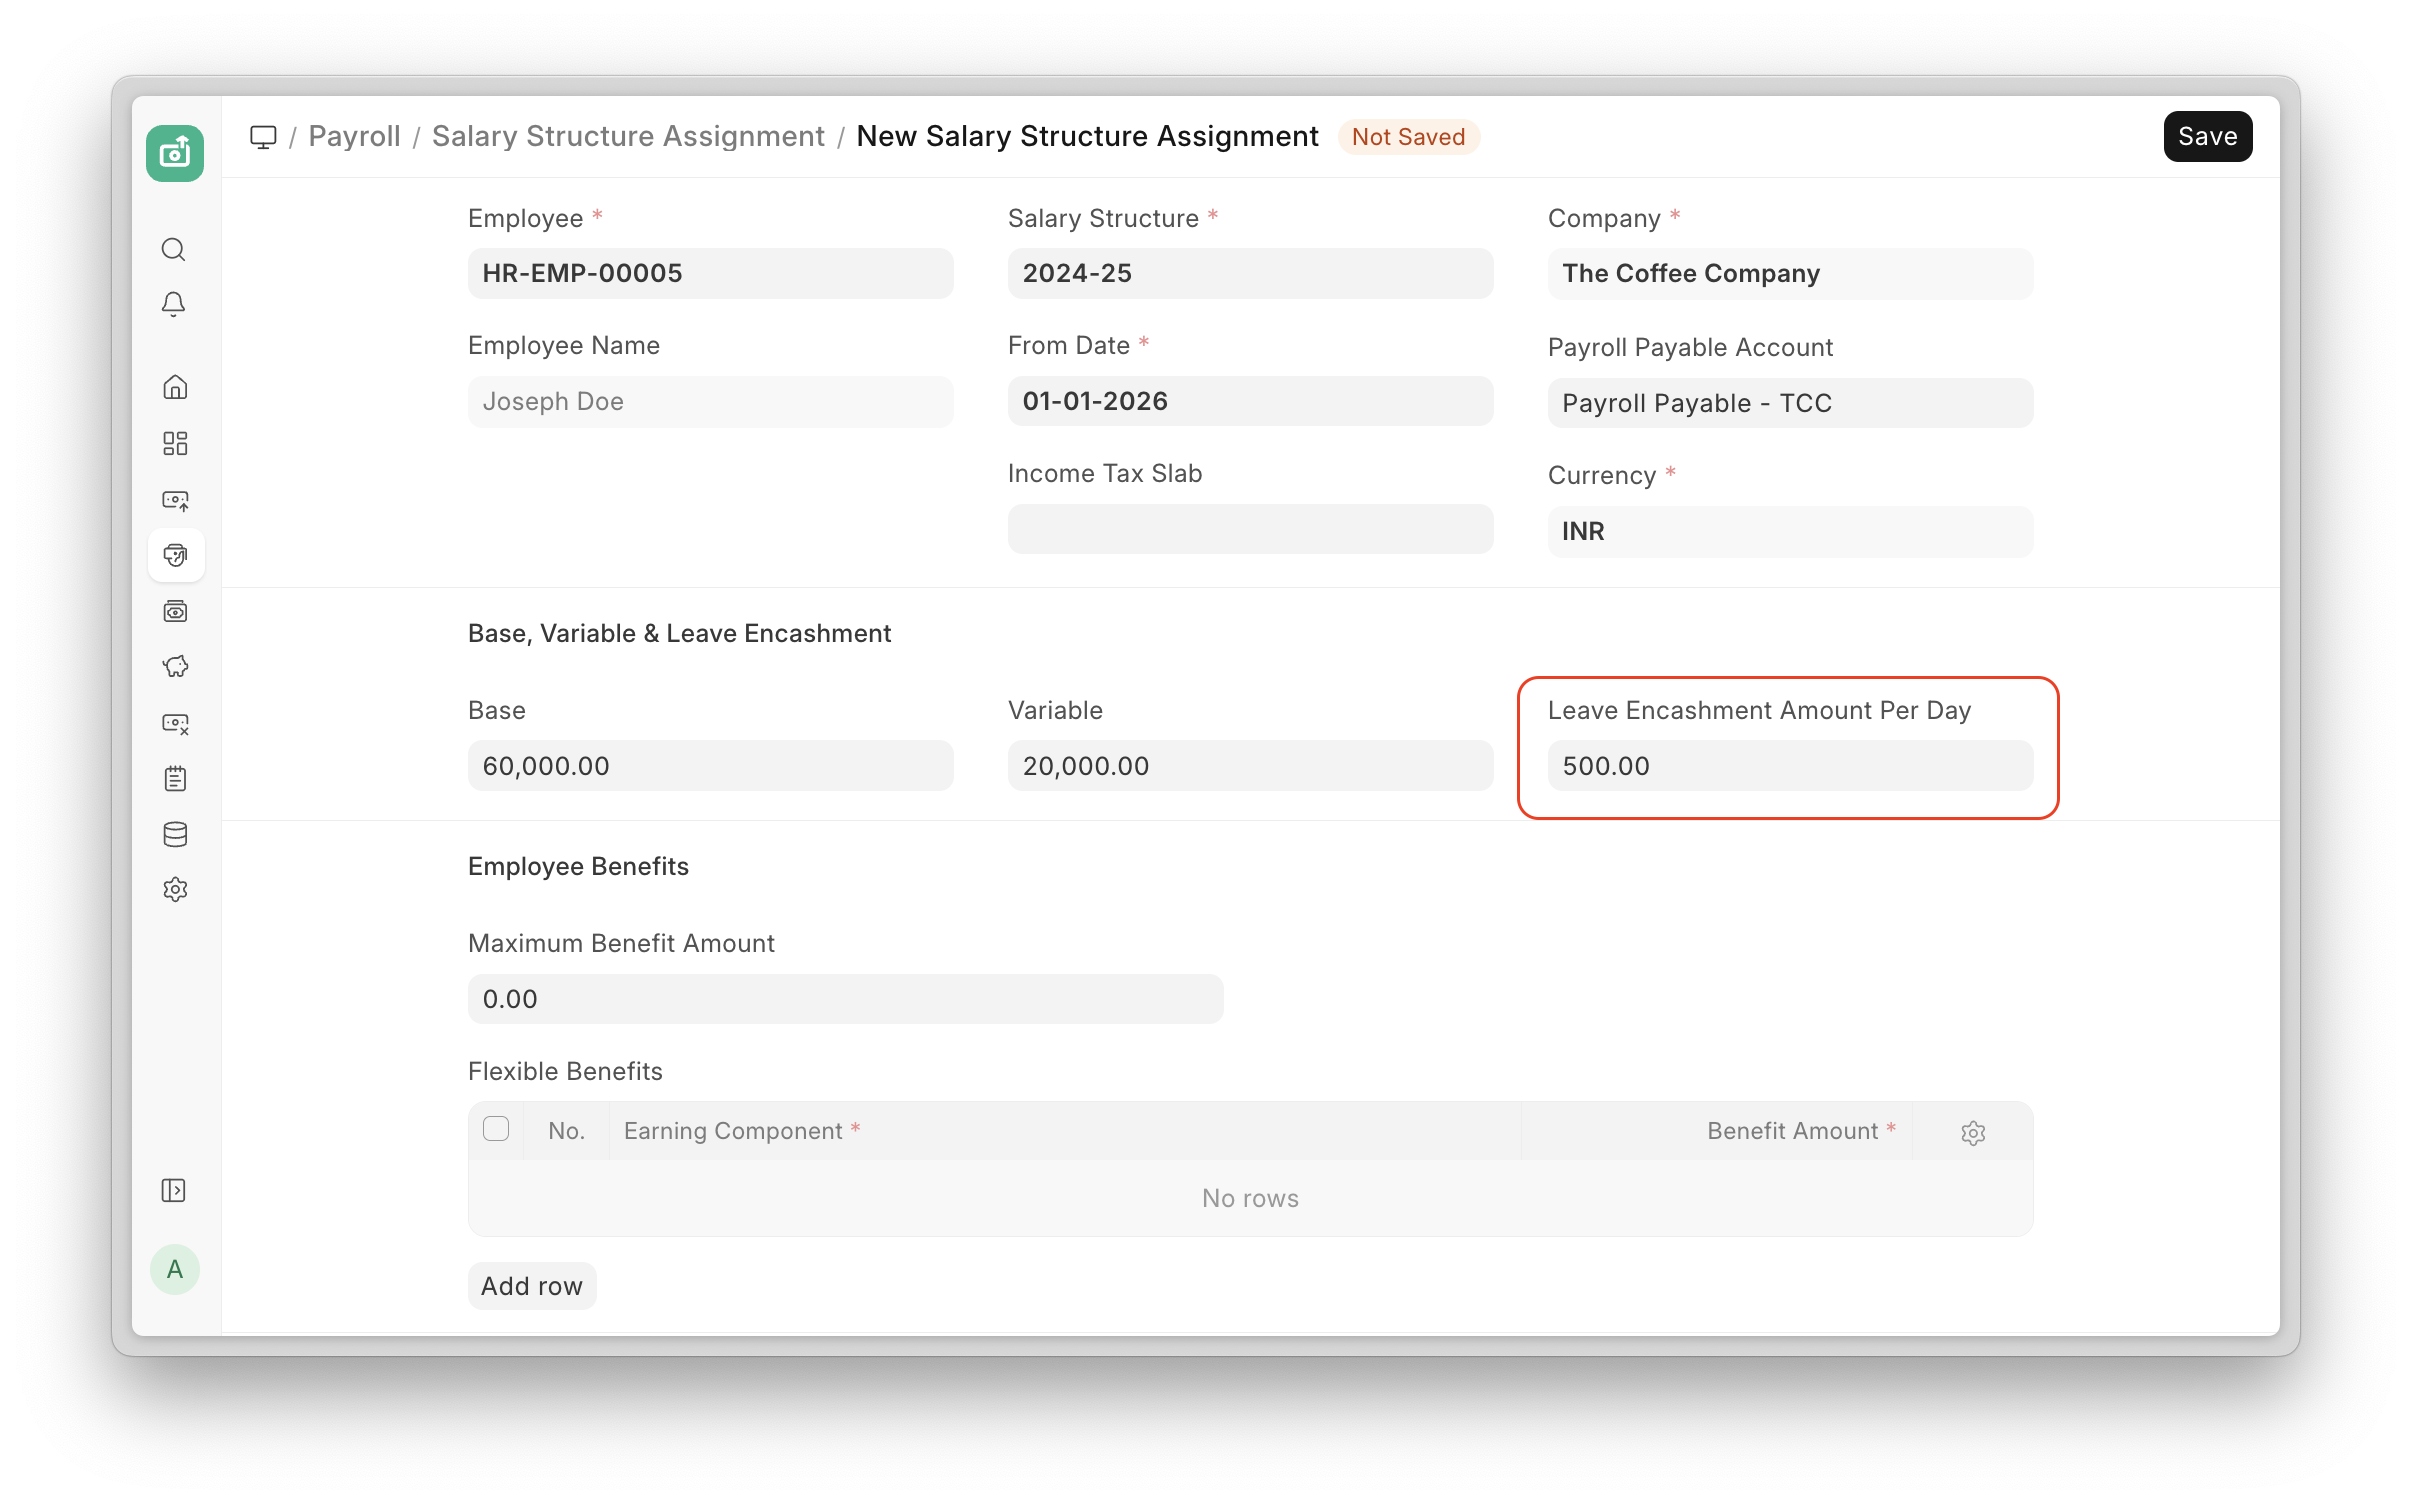Expand the sidebar panel toggle icon
This screenshot has width=2412, height=1504.
pos(174,1190)
